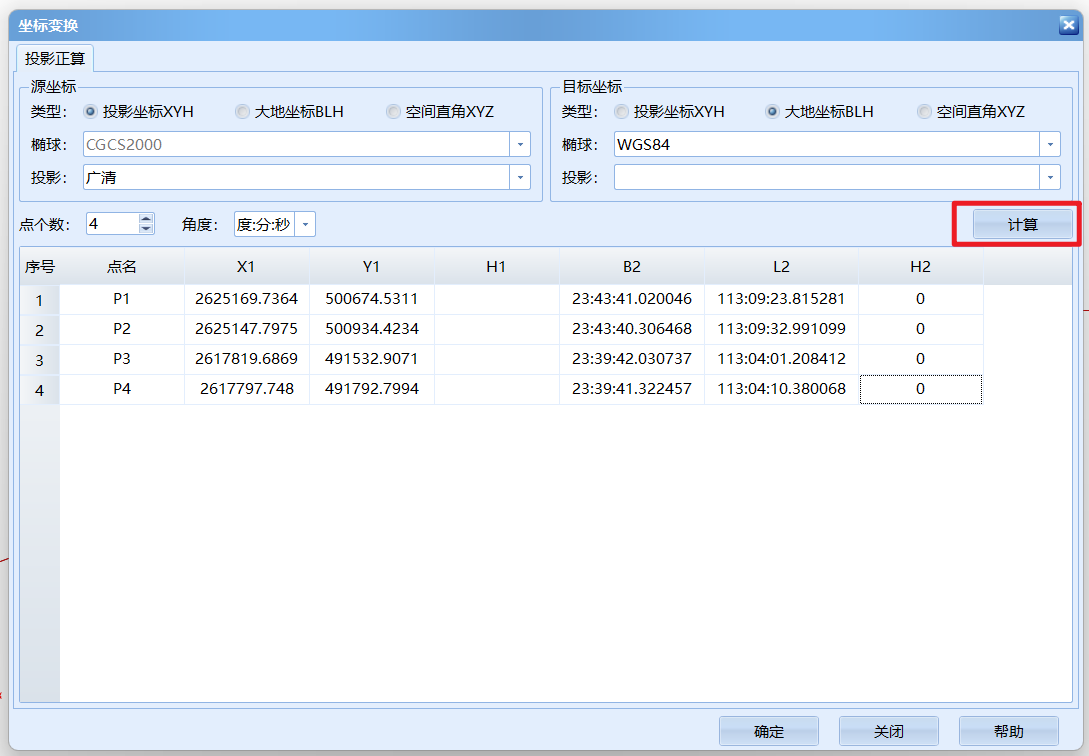Screen dimensions: 1089x756
Task: Select source type 大地坐标BLH radio
Action: (243, 112)
